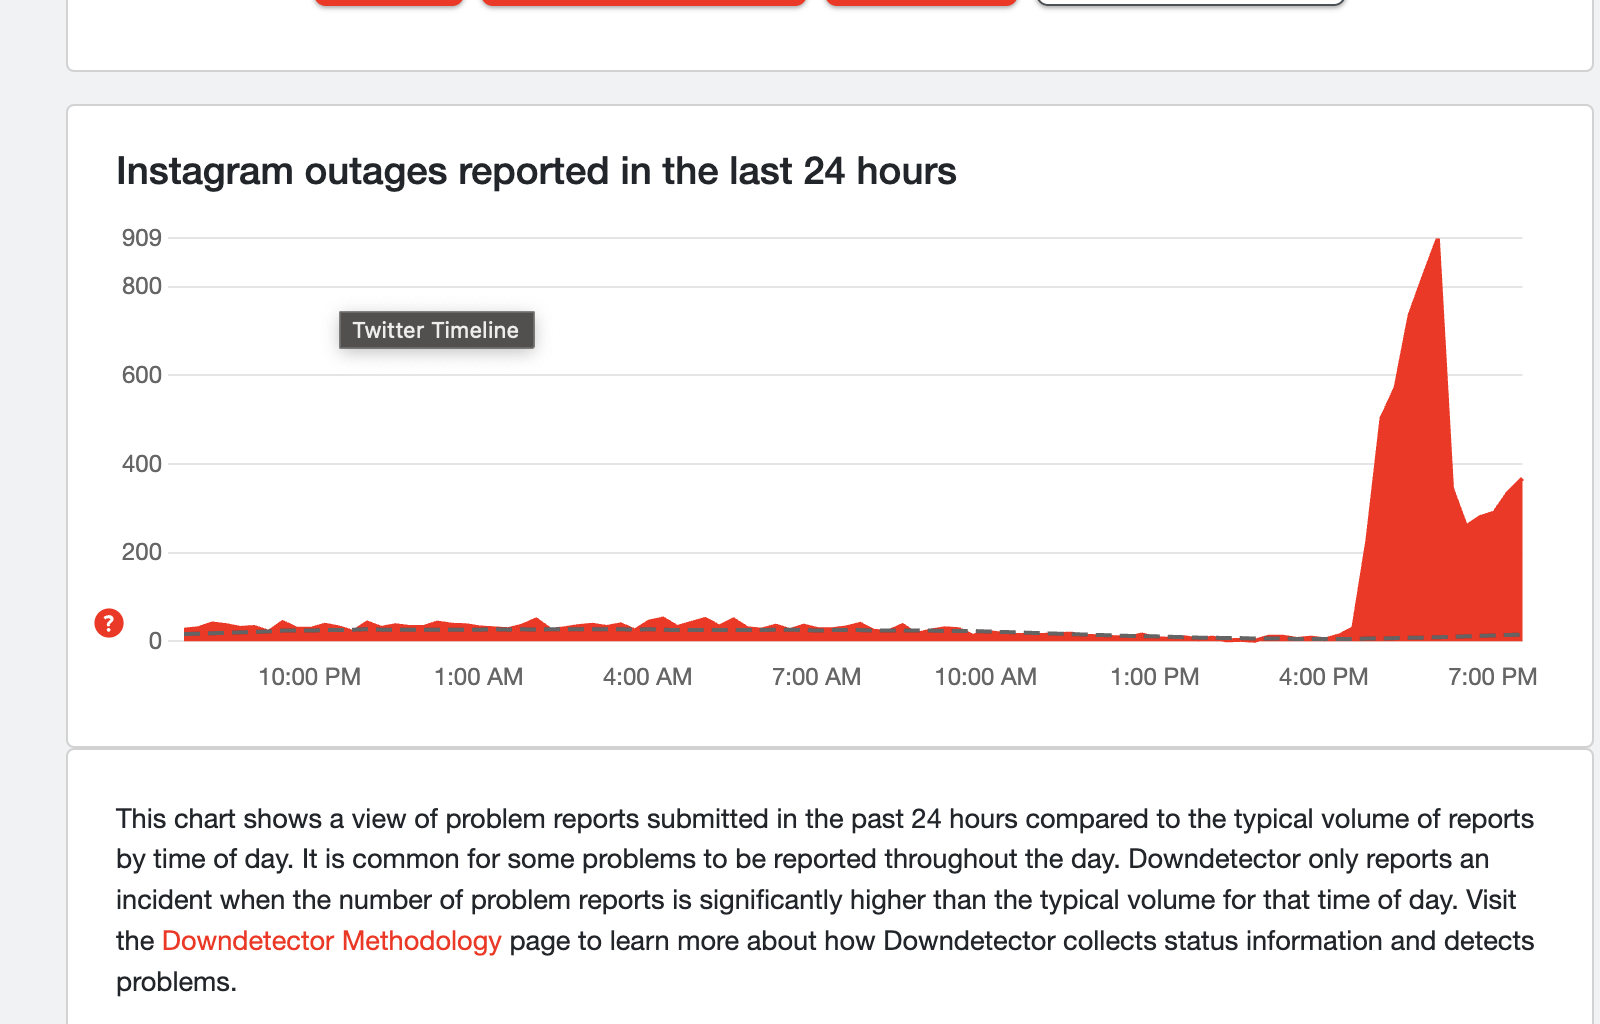Open the Downdetector Methodology link
The height and width of the screenshot is (1024, 1600).
coord(331,941)
